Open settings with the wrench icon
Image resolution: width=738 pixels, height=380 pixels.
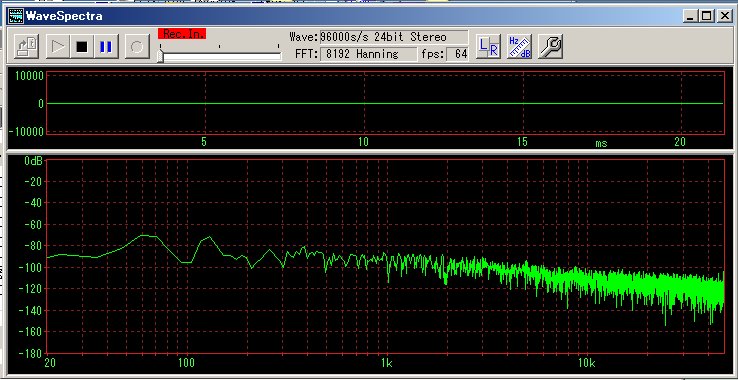550,47
